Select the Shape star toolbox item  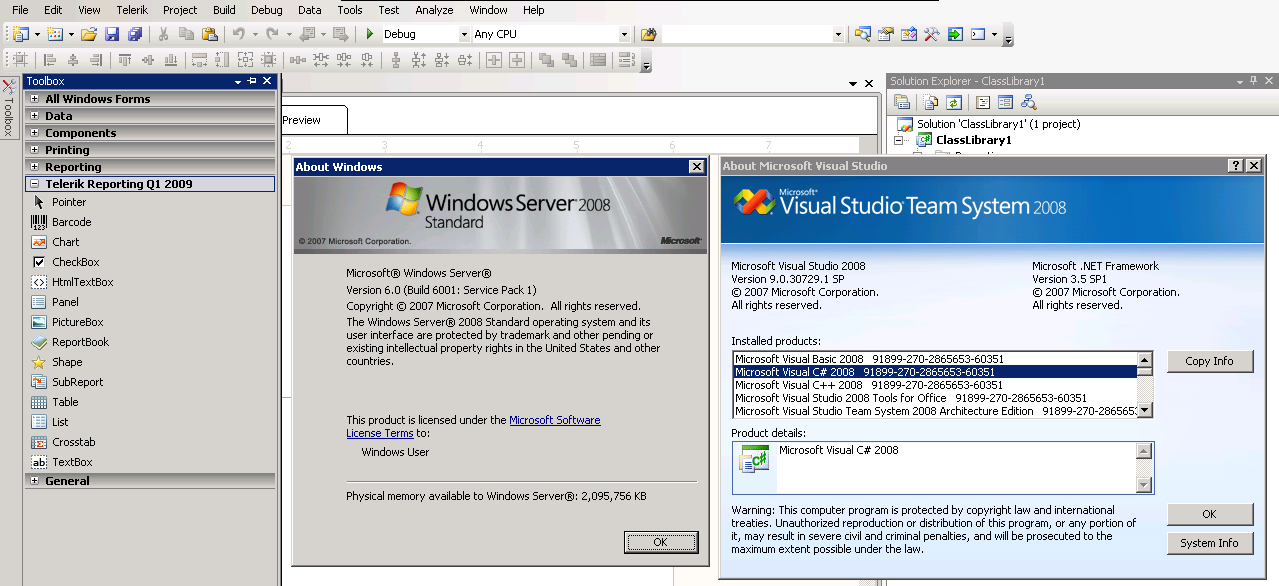150,362
